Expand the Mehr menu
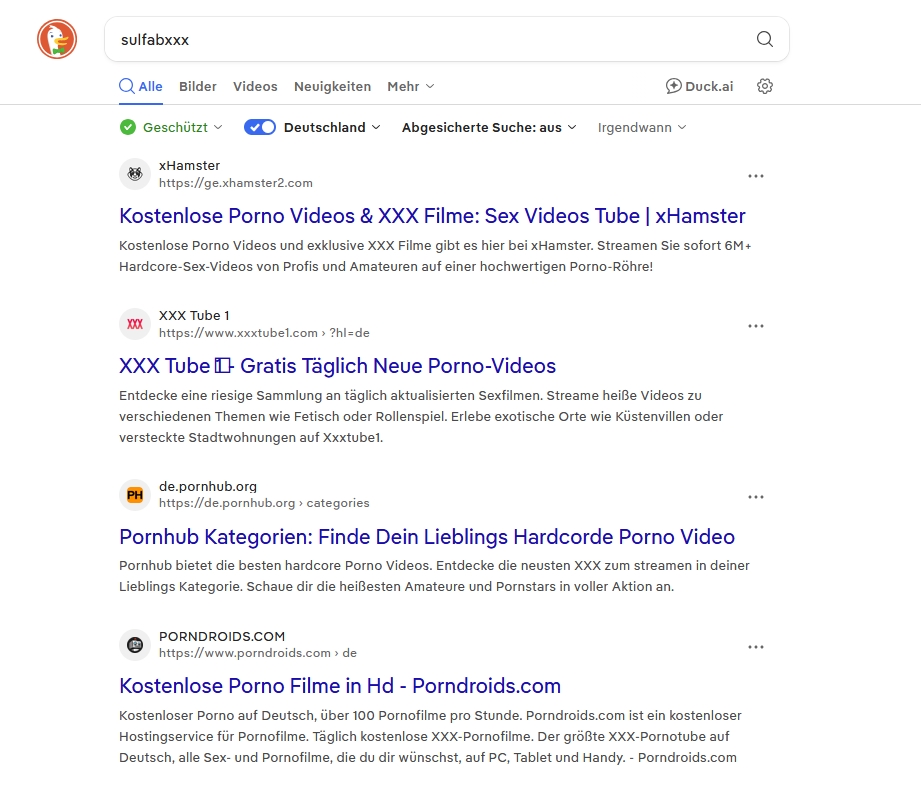Image resolution: width=921 pixels, height=795 pixels. [x=411, y=86]
